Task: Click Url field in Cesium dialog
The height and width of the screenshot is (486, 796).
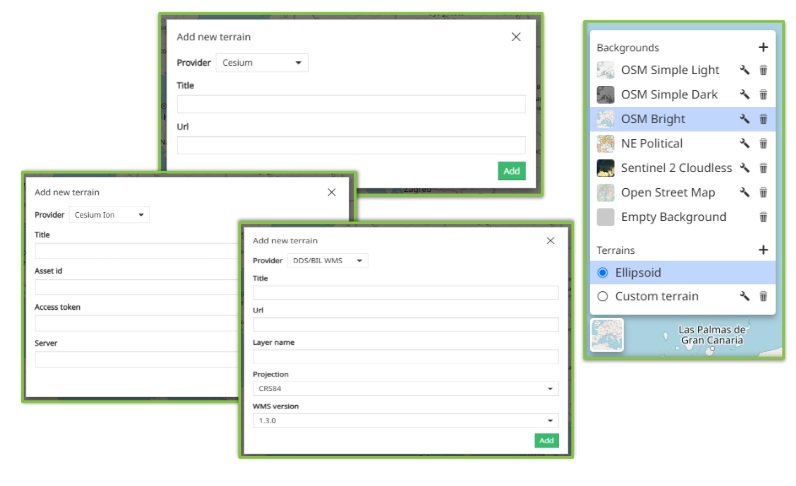Action: (x=351, y=145)
